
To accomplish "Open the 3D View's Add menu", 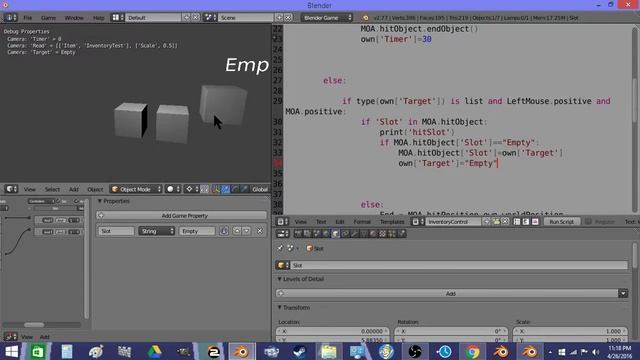I will point(73,189).
